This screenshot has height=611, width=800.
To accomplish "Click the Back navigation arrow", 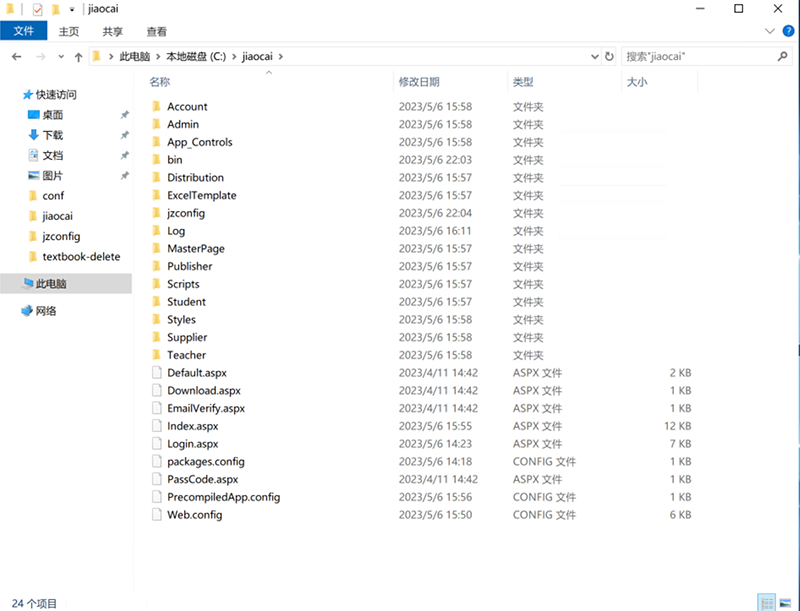I will click(x=16, y=57).
